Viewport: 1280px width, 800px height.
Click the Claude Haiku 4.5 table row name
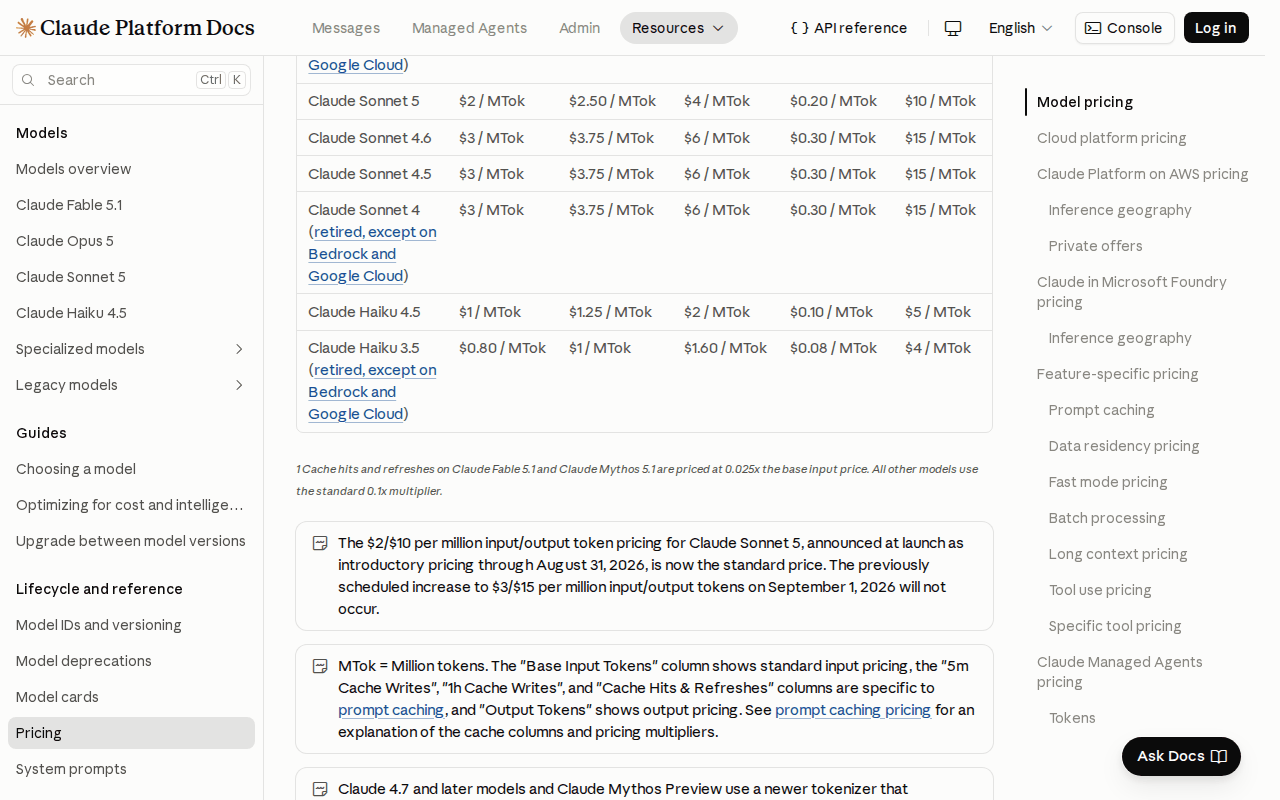[x=364, y=312]
